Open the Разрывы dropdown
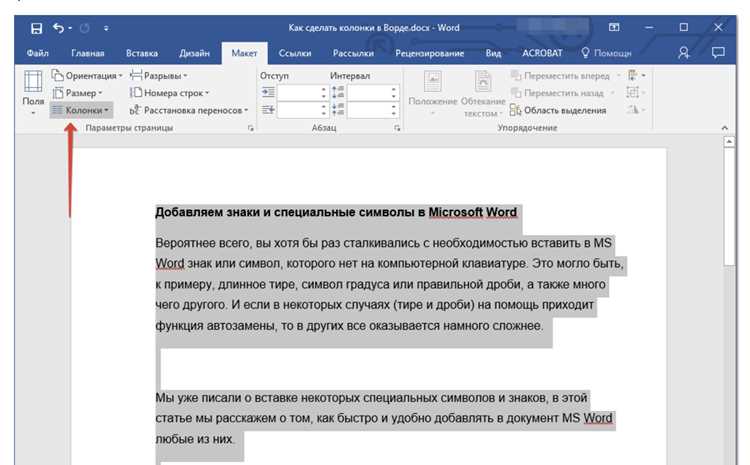The height and width of the screenshot is (465, 750). pyautogui.click(x=158, y=76)
